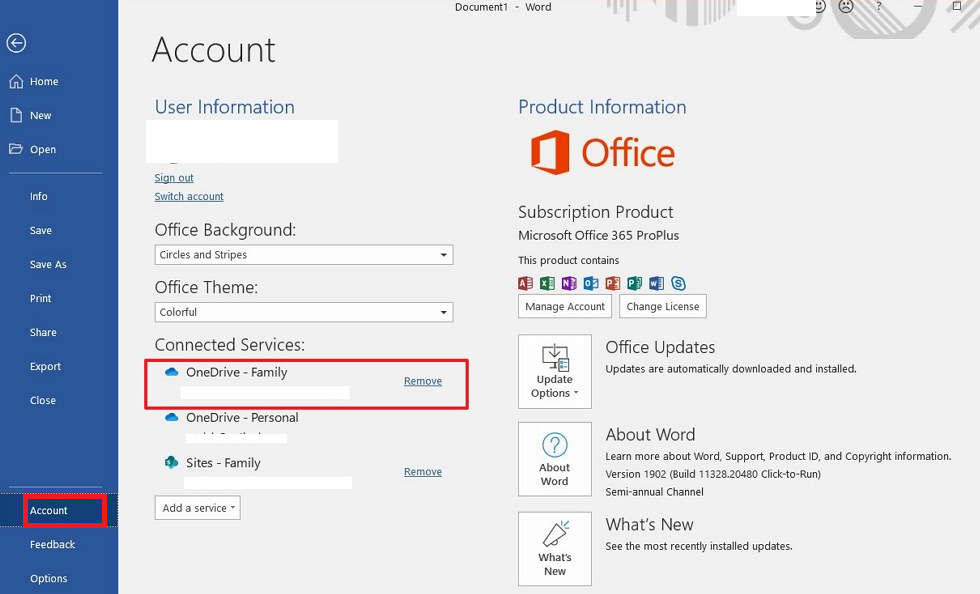Open the Print page

coord(41,298)
